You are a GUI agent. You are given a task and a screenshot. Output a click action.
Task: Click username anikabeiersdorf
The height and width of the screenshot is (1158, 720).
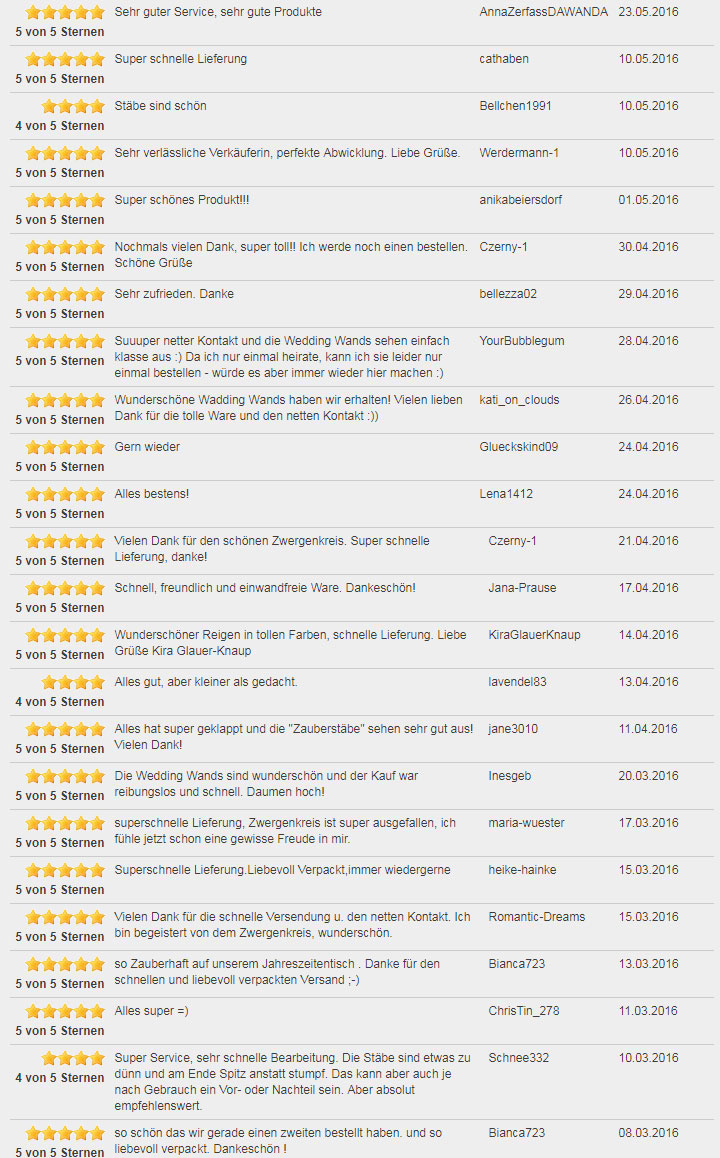[x=521, y=200]
